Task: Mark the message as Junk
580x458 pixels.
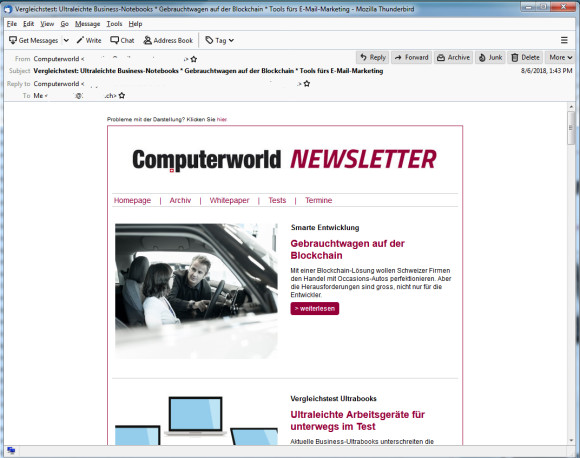Action: pos(490,57)
